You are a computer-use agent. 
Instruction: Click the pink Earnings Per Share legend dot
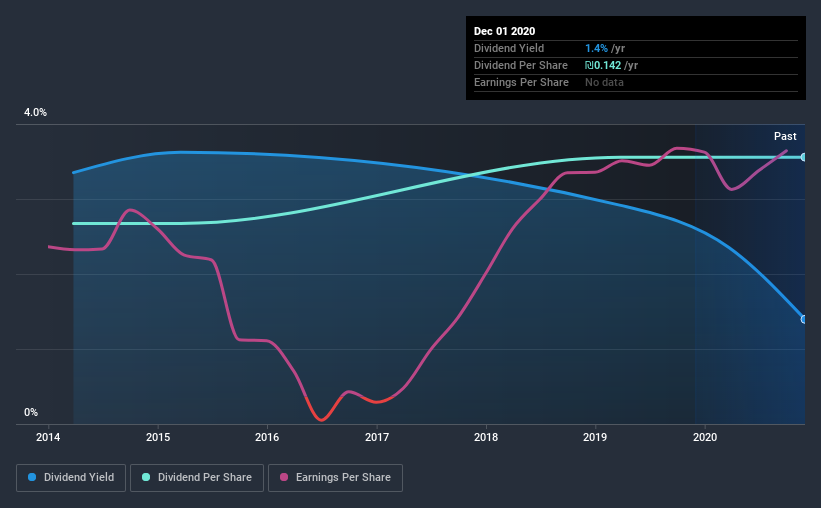[284, 477]
